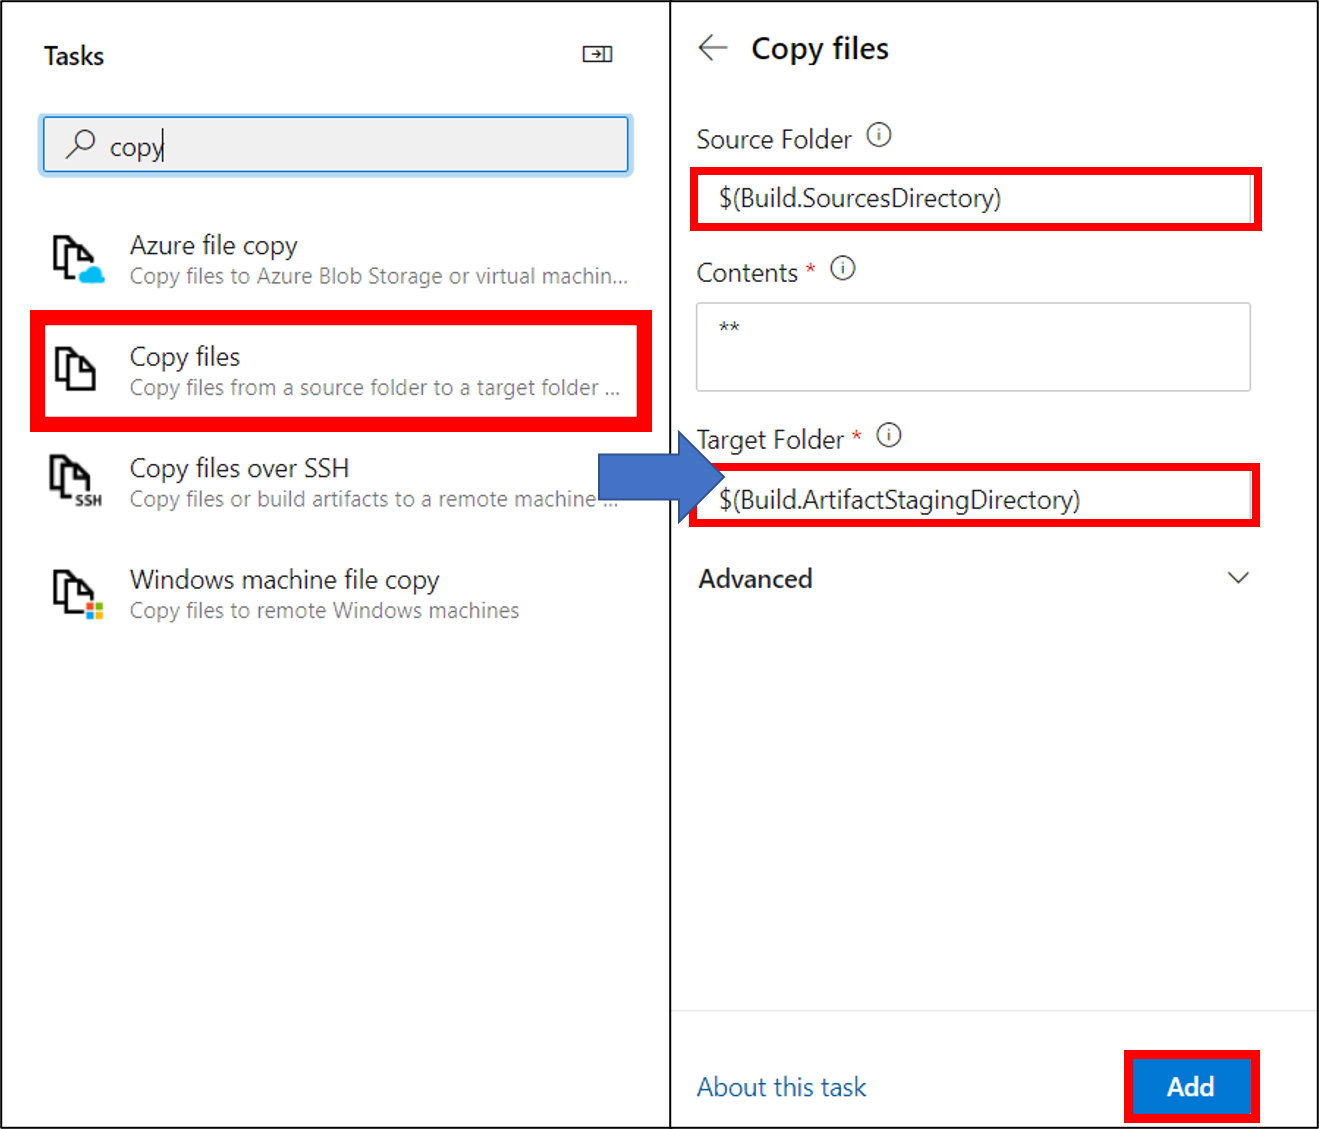
Task: Choose Windows machine file copy task
Action: point(284,580)
